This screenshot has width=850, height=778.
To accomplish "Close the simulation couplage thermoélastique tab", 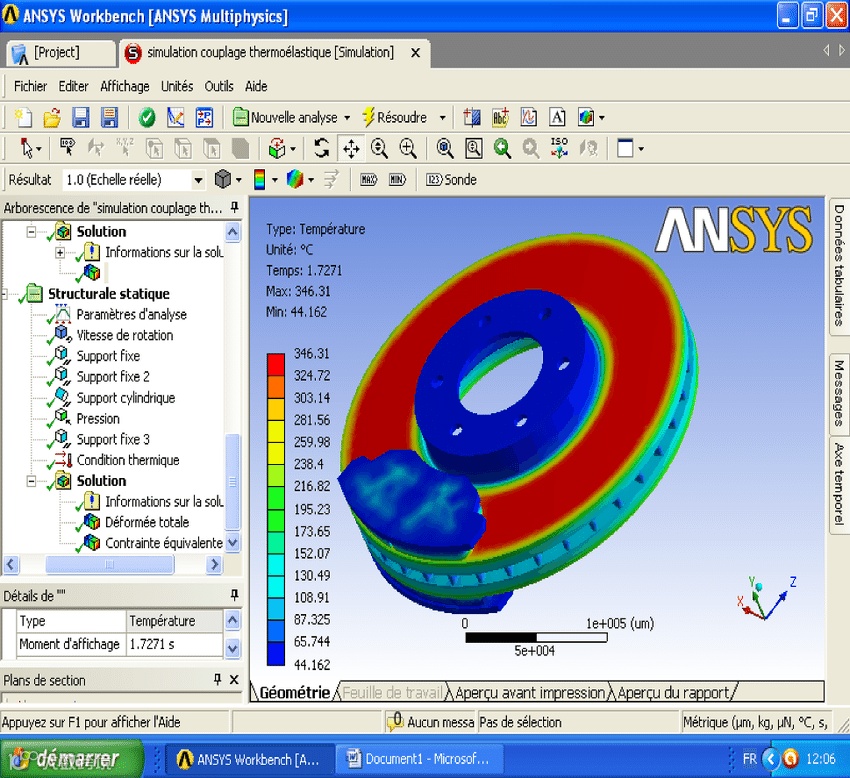I will [415, 53].
